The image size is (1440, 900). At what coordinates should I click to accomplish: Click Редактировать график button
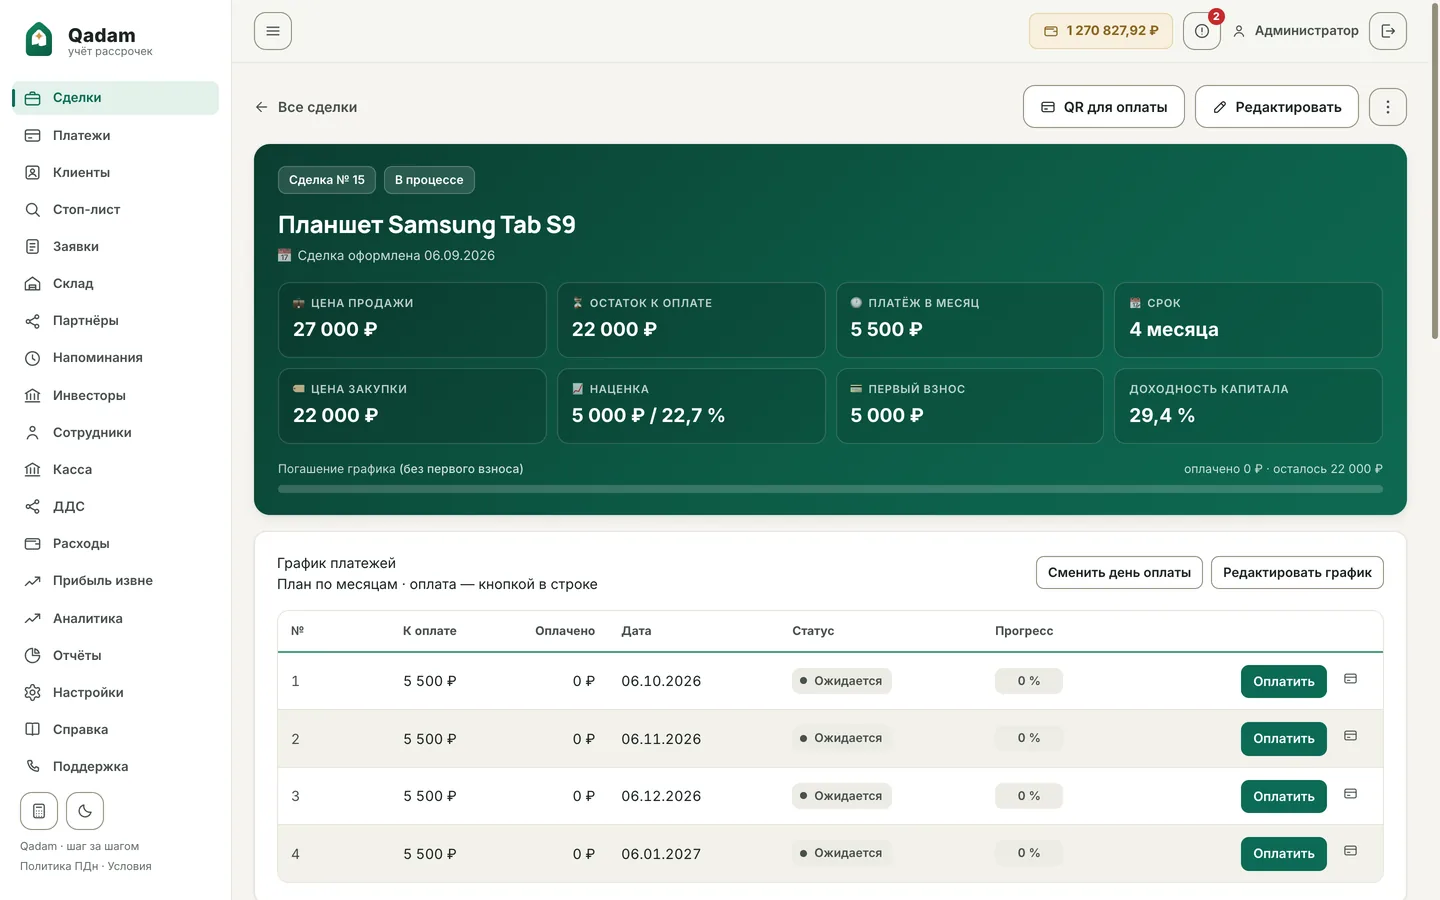[1297, 573]
